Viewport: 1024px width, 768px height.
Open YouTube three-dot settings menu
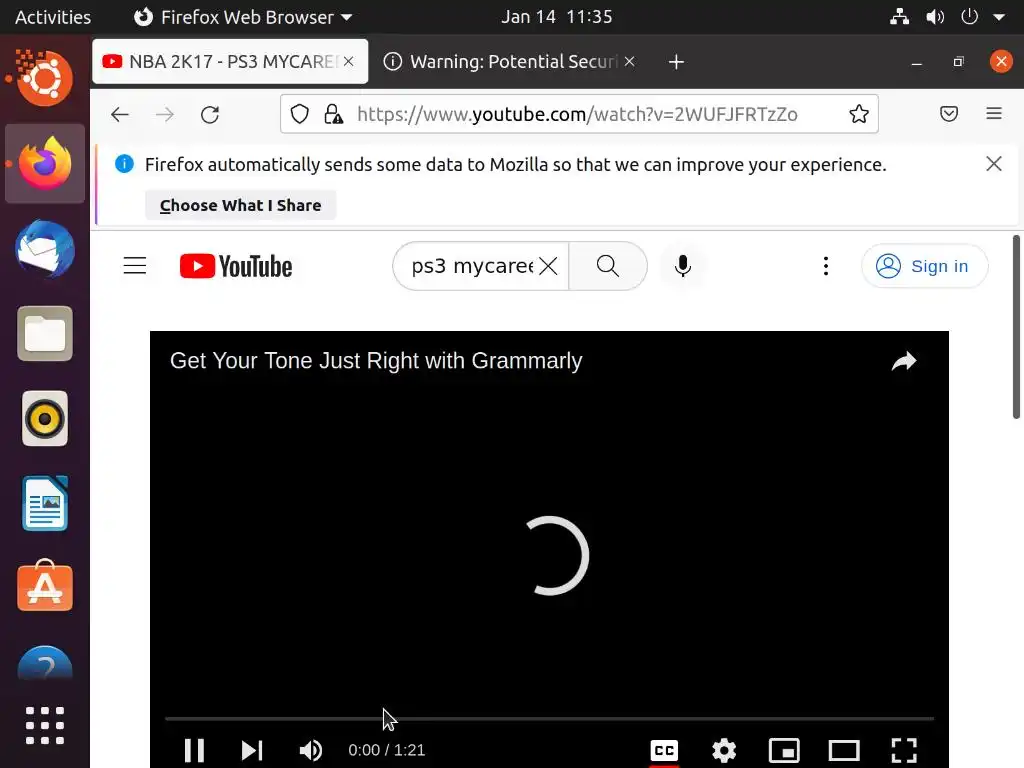(826, 266)
